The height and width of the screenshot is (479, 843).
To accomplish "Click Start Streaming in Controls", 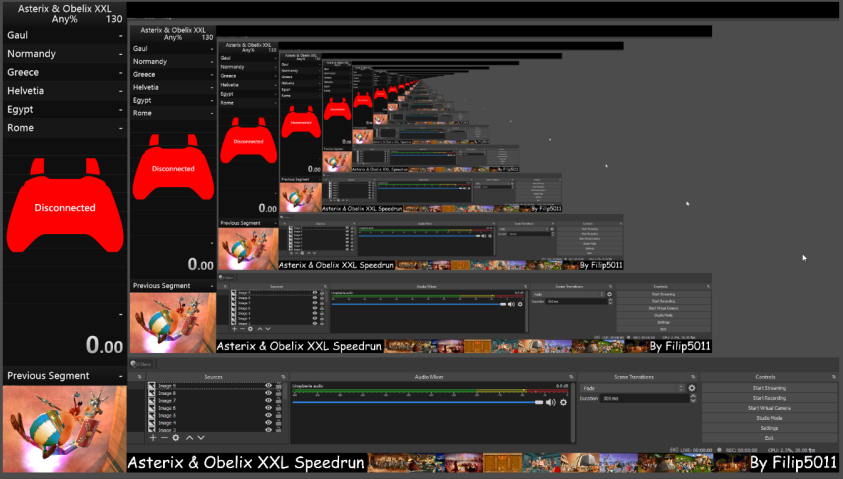I will tap(769, 388).
